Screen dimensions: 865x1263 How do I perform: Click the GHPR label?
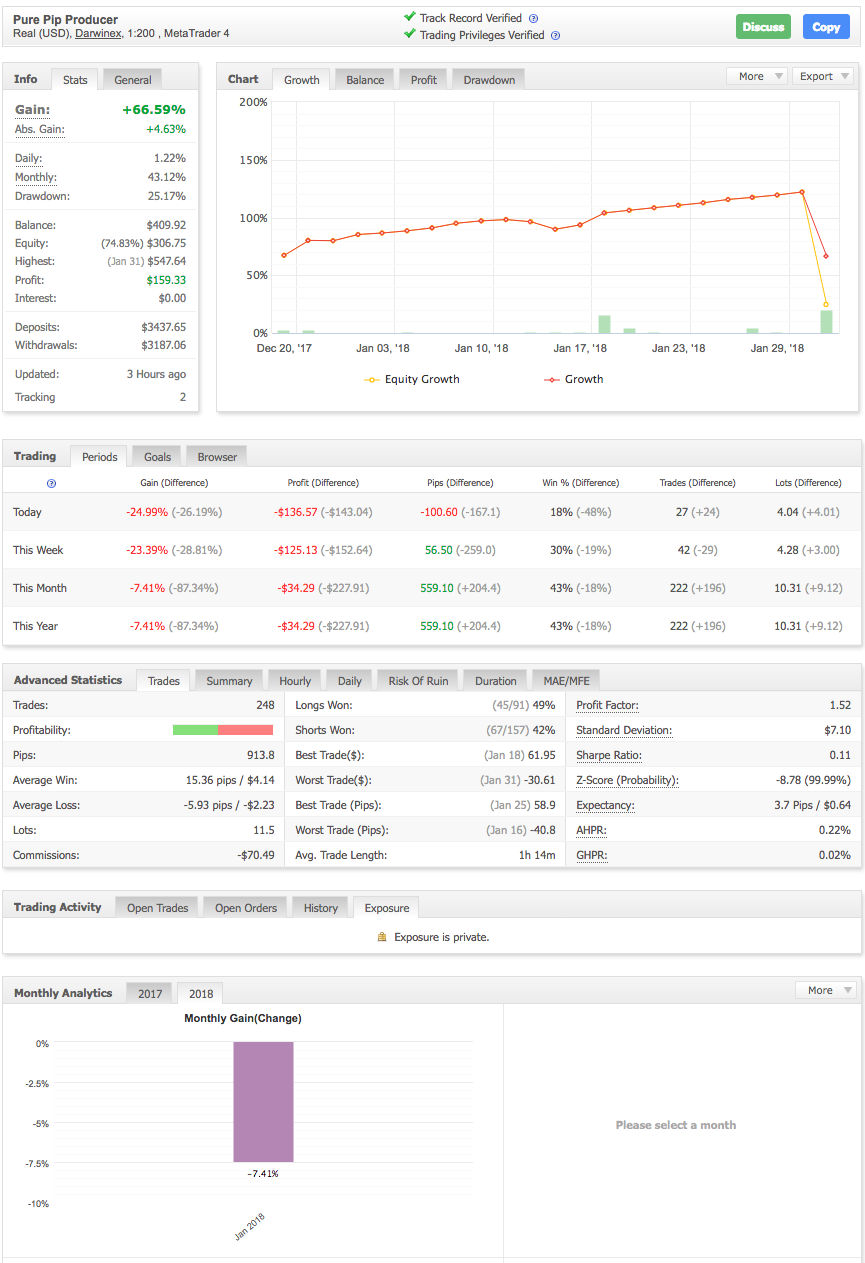click(591, 855)
